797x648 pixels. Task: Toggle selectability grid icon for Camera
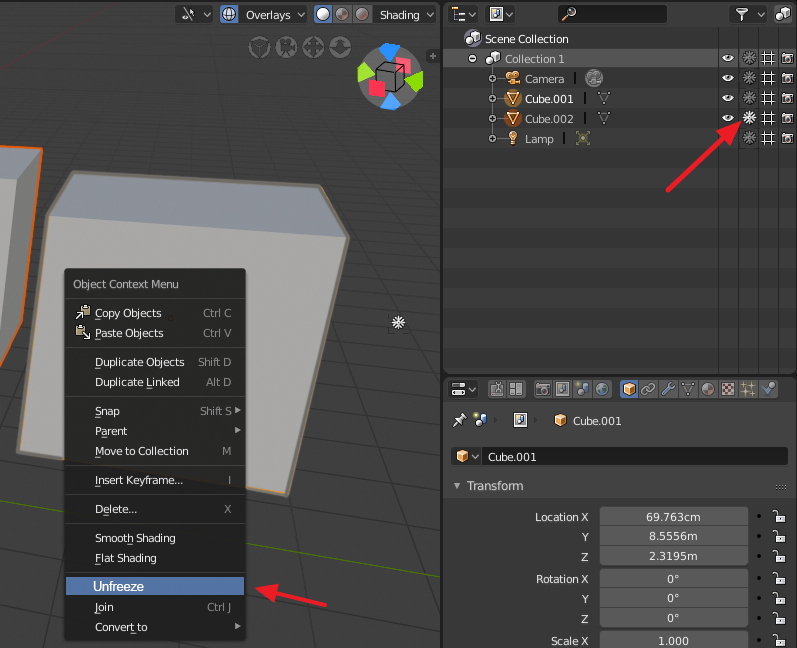click(768, 78)
